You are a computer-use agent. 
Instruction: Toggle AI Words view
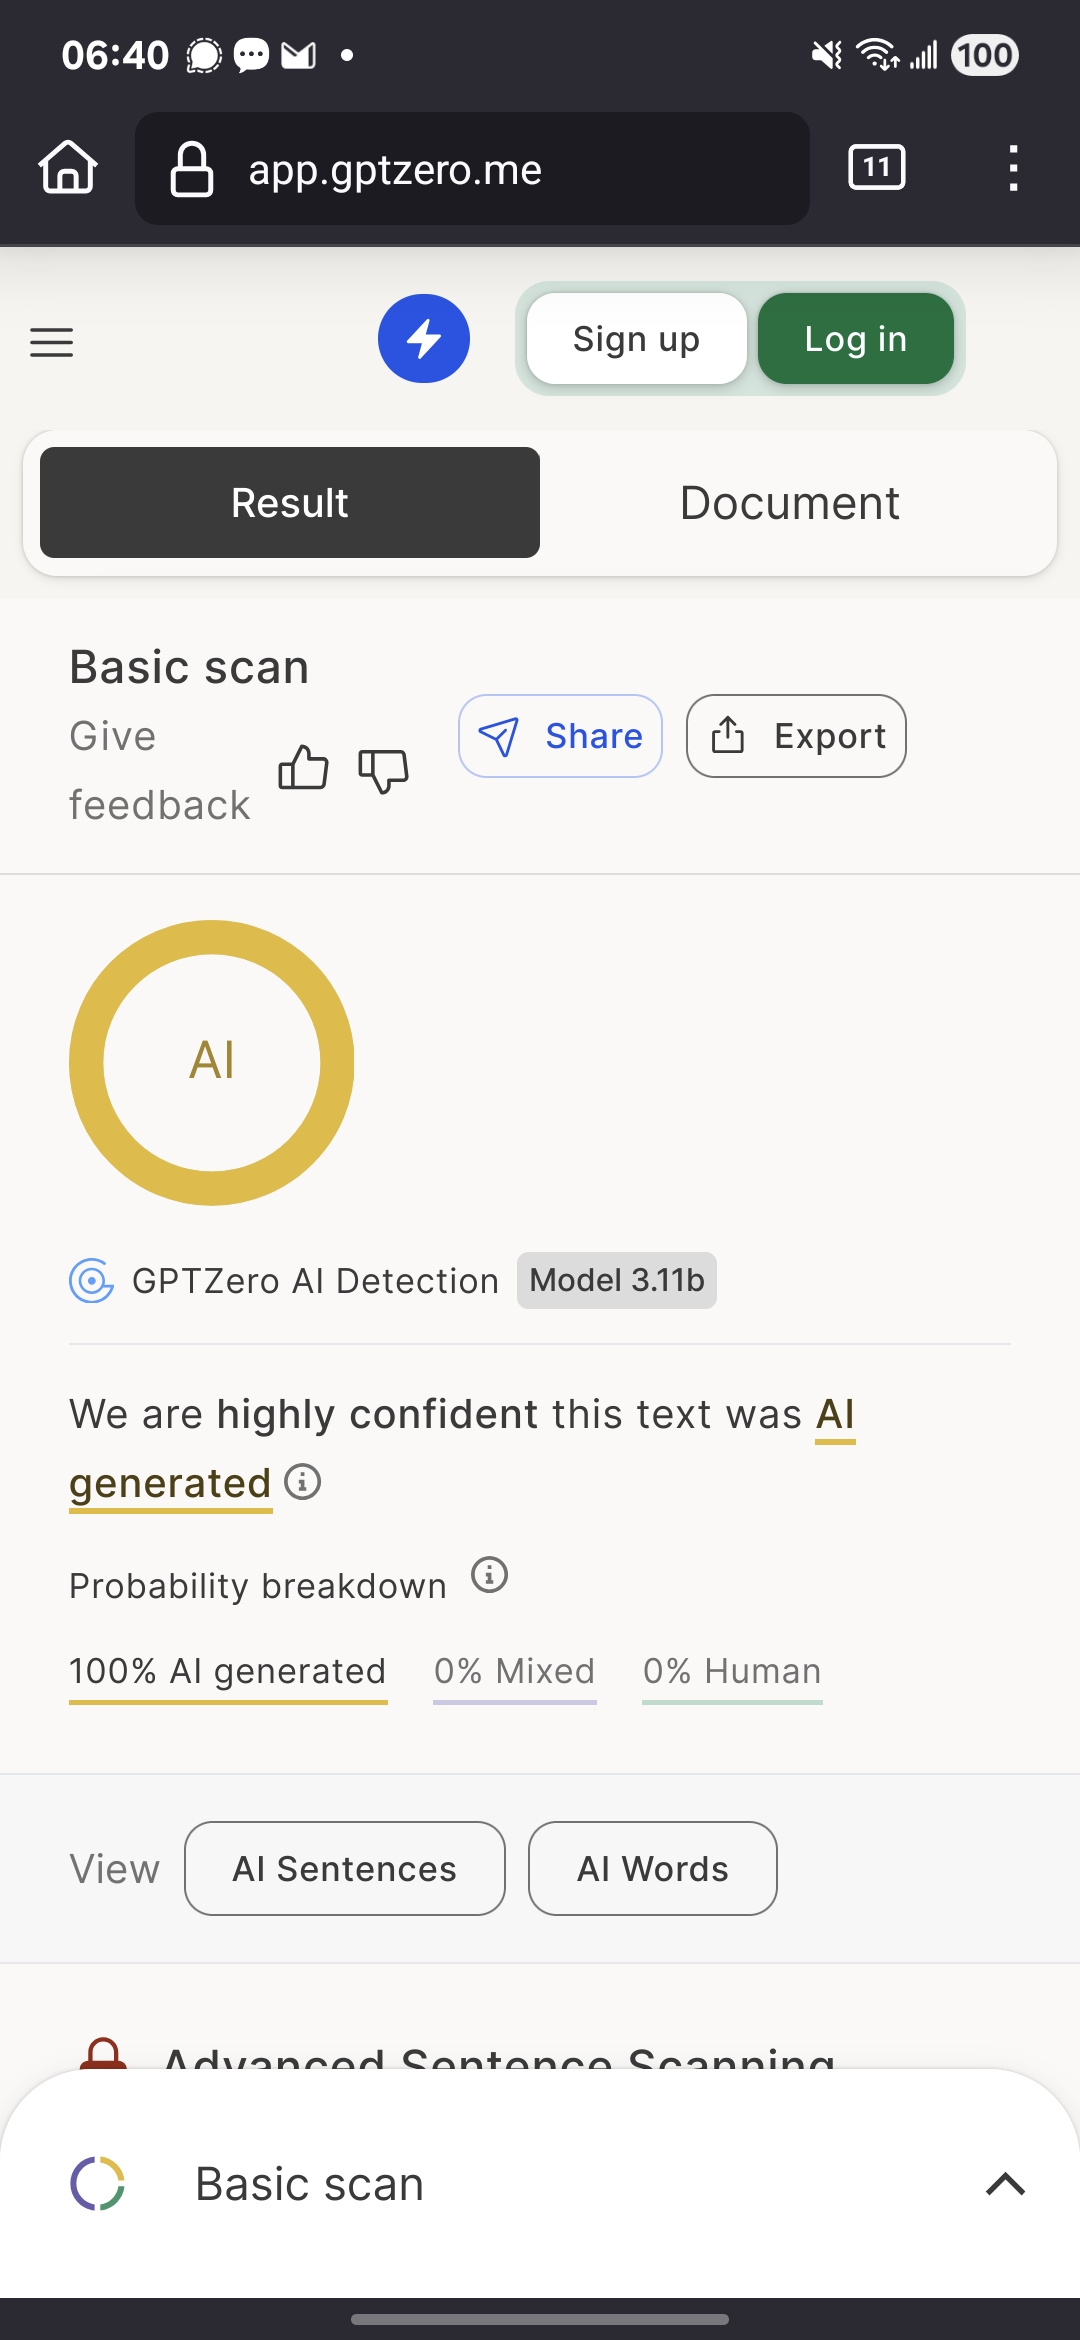point(652,1868)
